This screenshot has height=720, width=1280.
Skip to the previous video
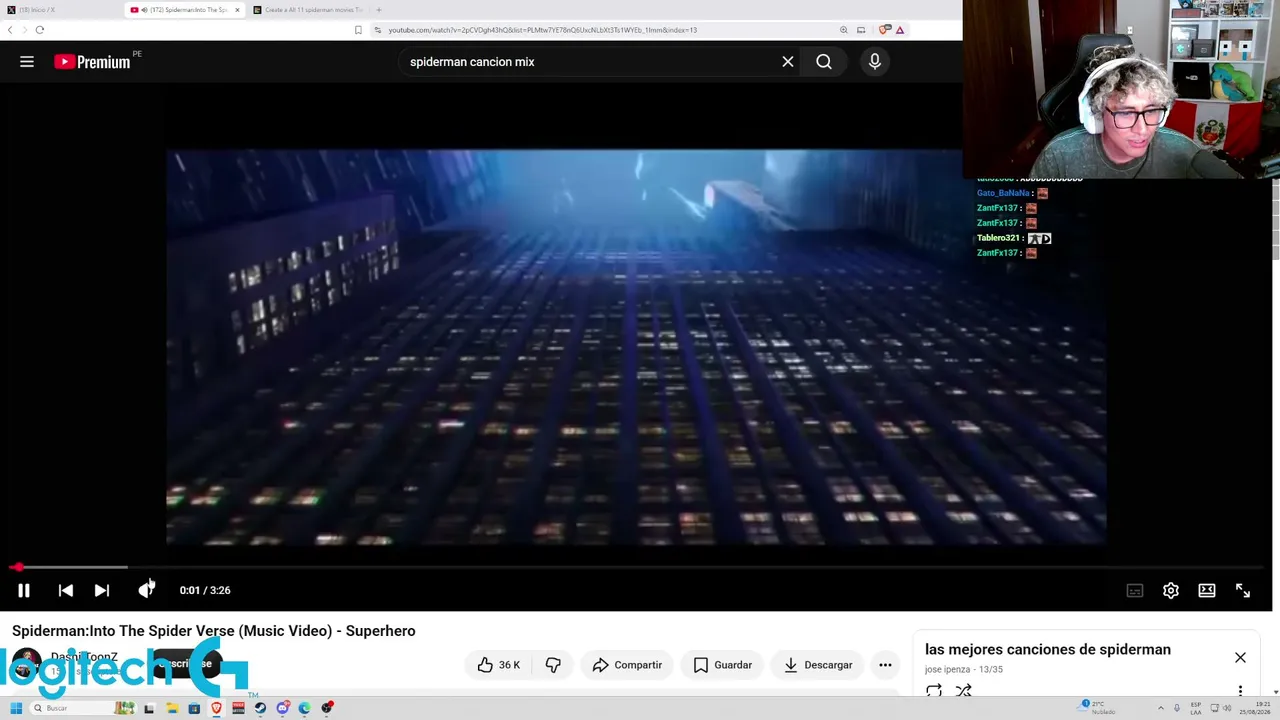pos(66,590)
